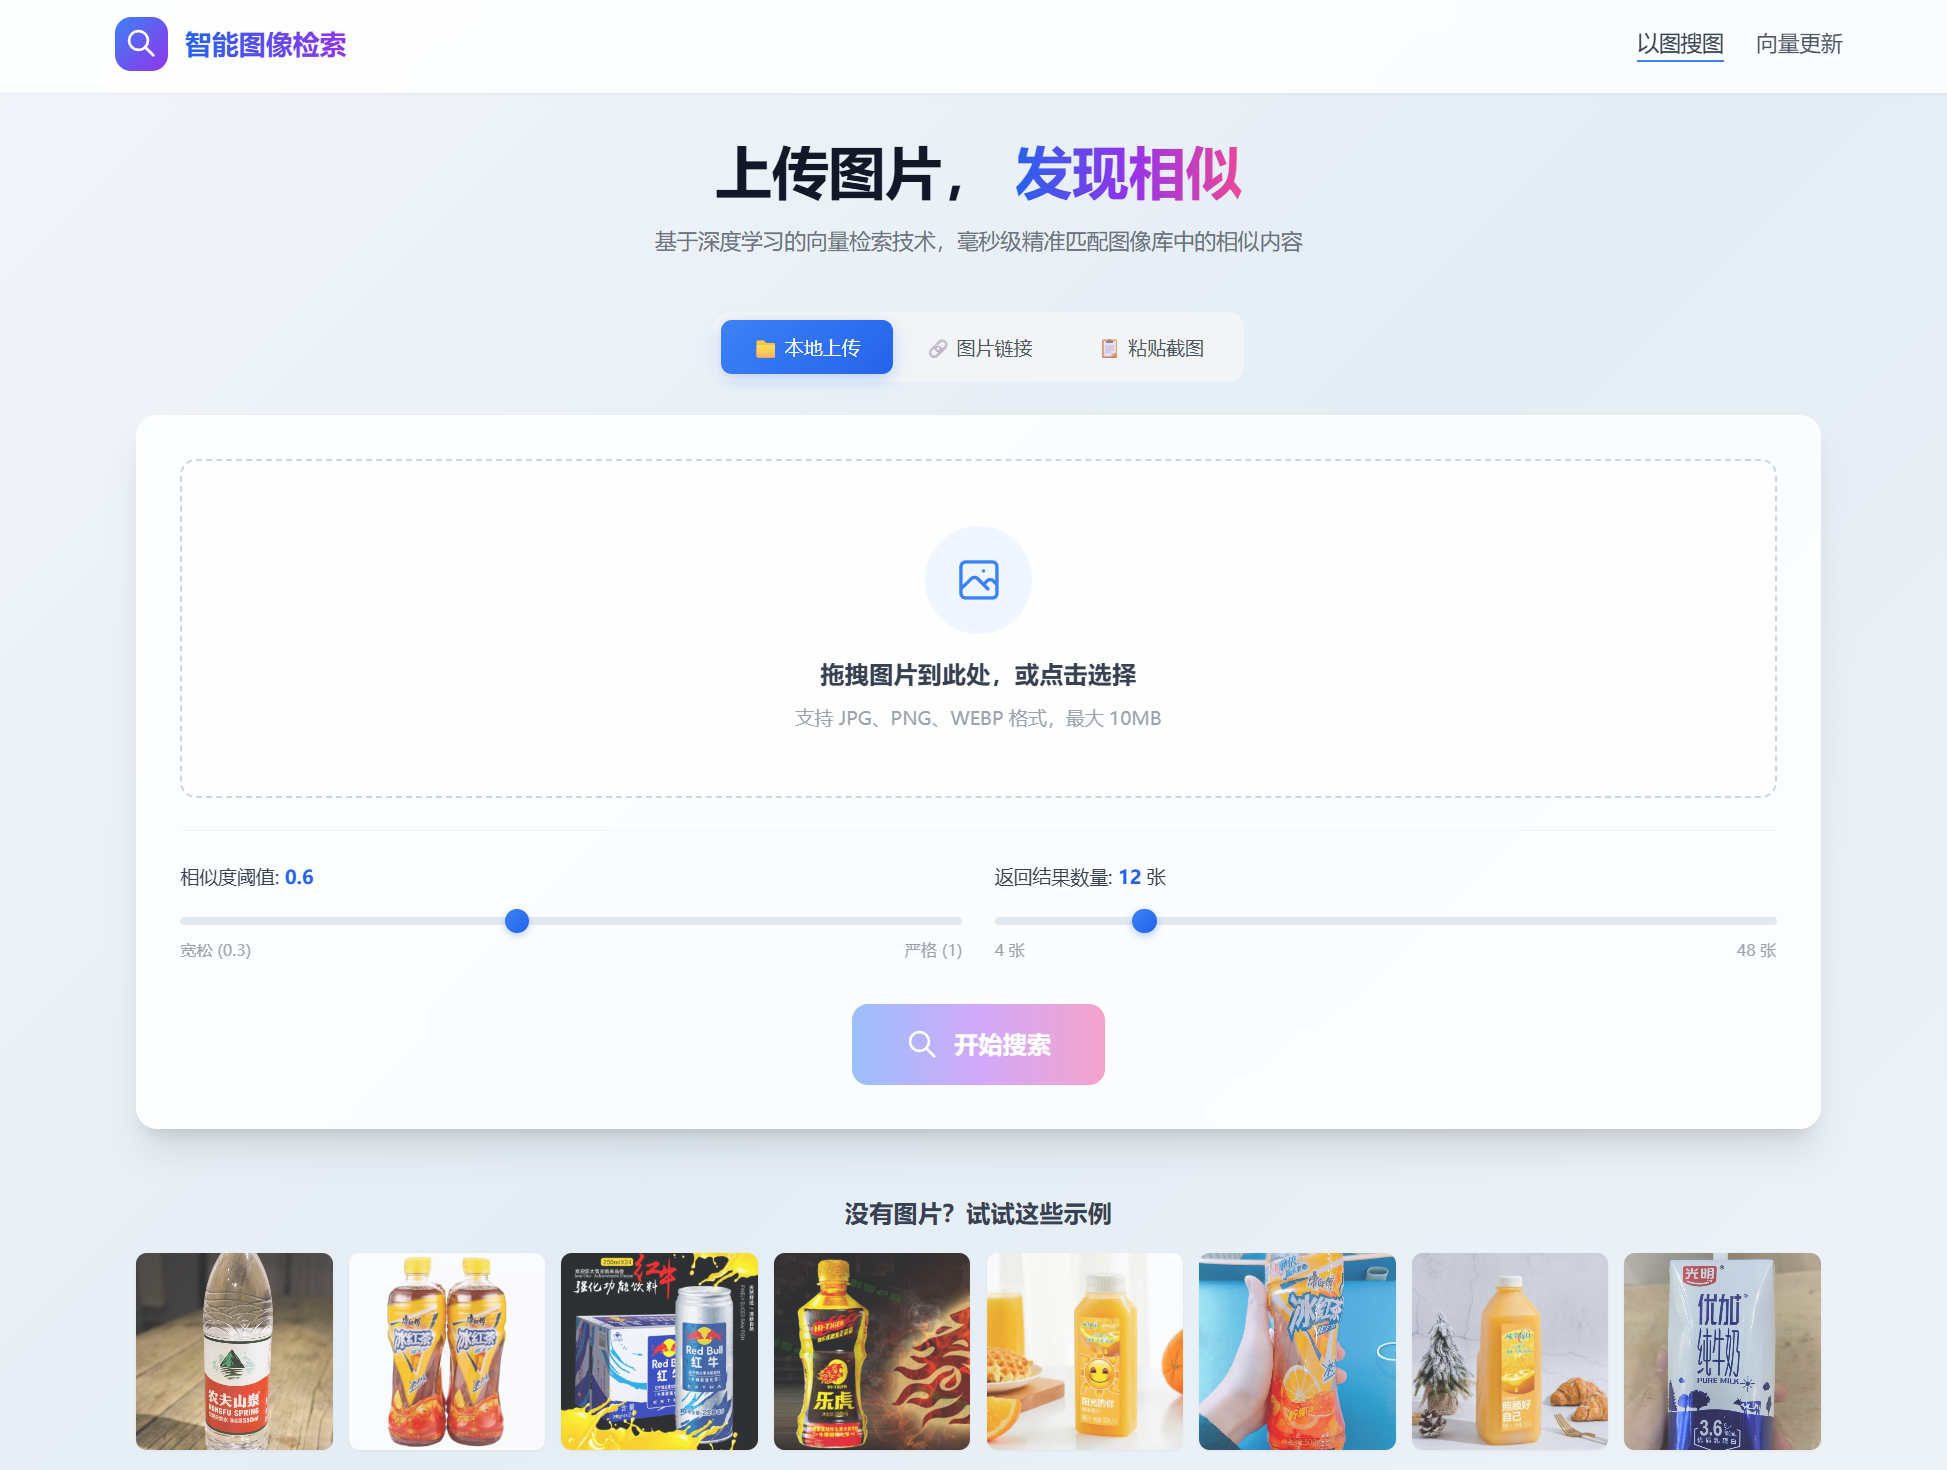
Task: Switch to the 粘贴截图 tab
Action: (1152, 348)
